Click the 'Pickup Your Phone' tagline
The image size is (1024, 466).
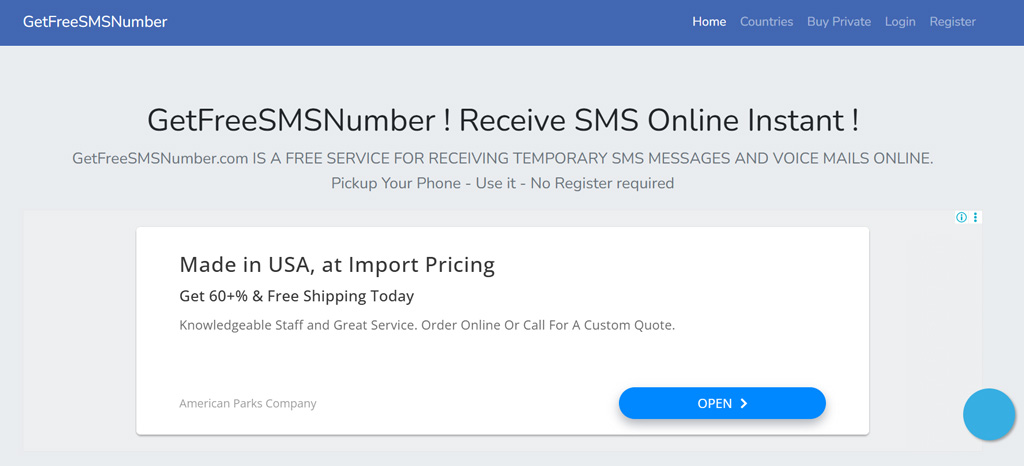click(502, 183)
